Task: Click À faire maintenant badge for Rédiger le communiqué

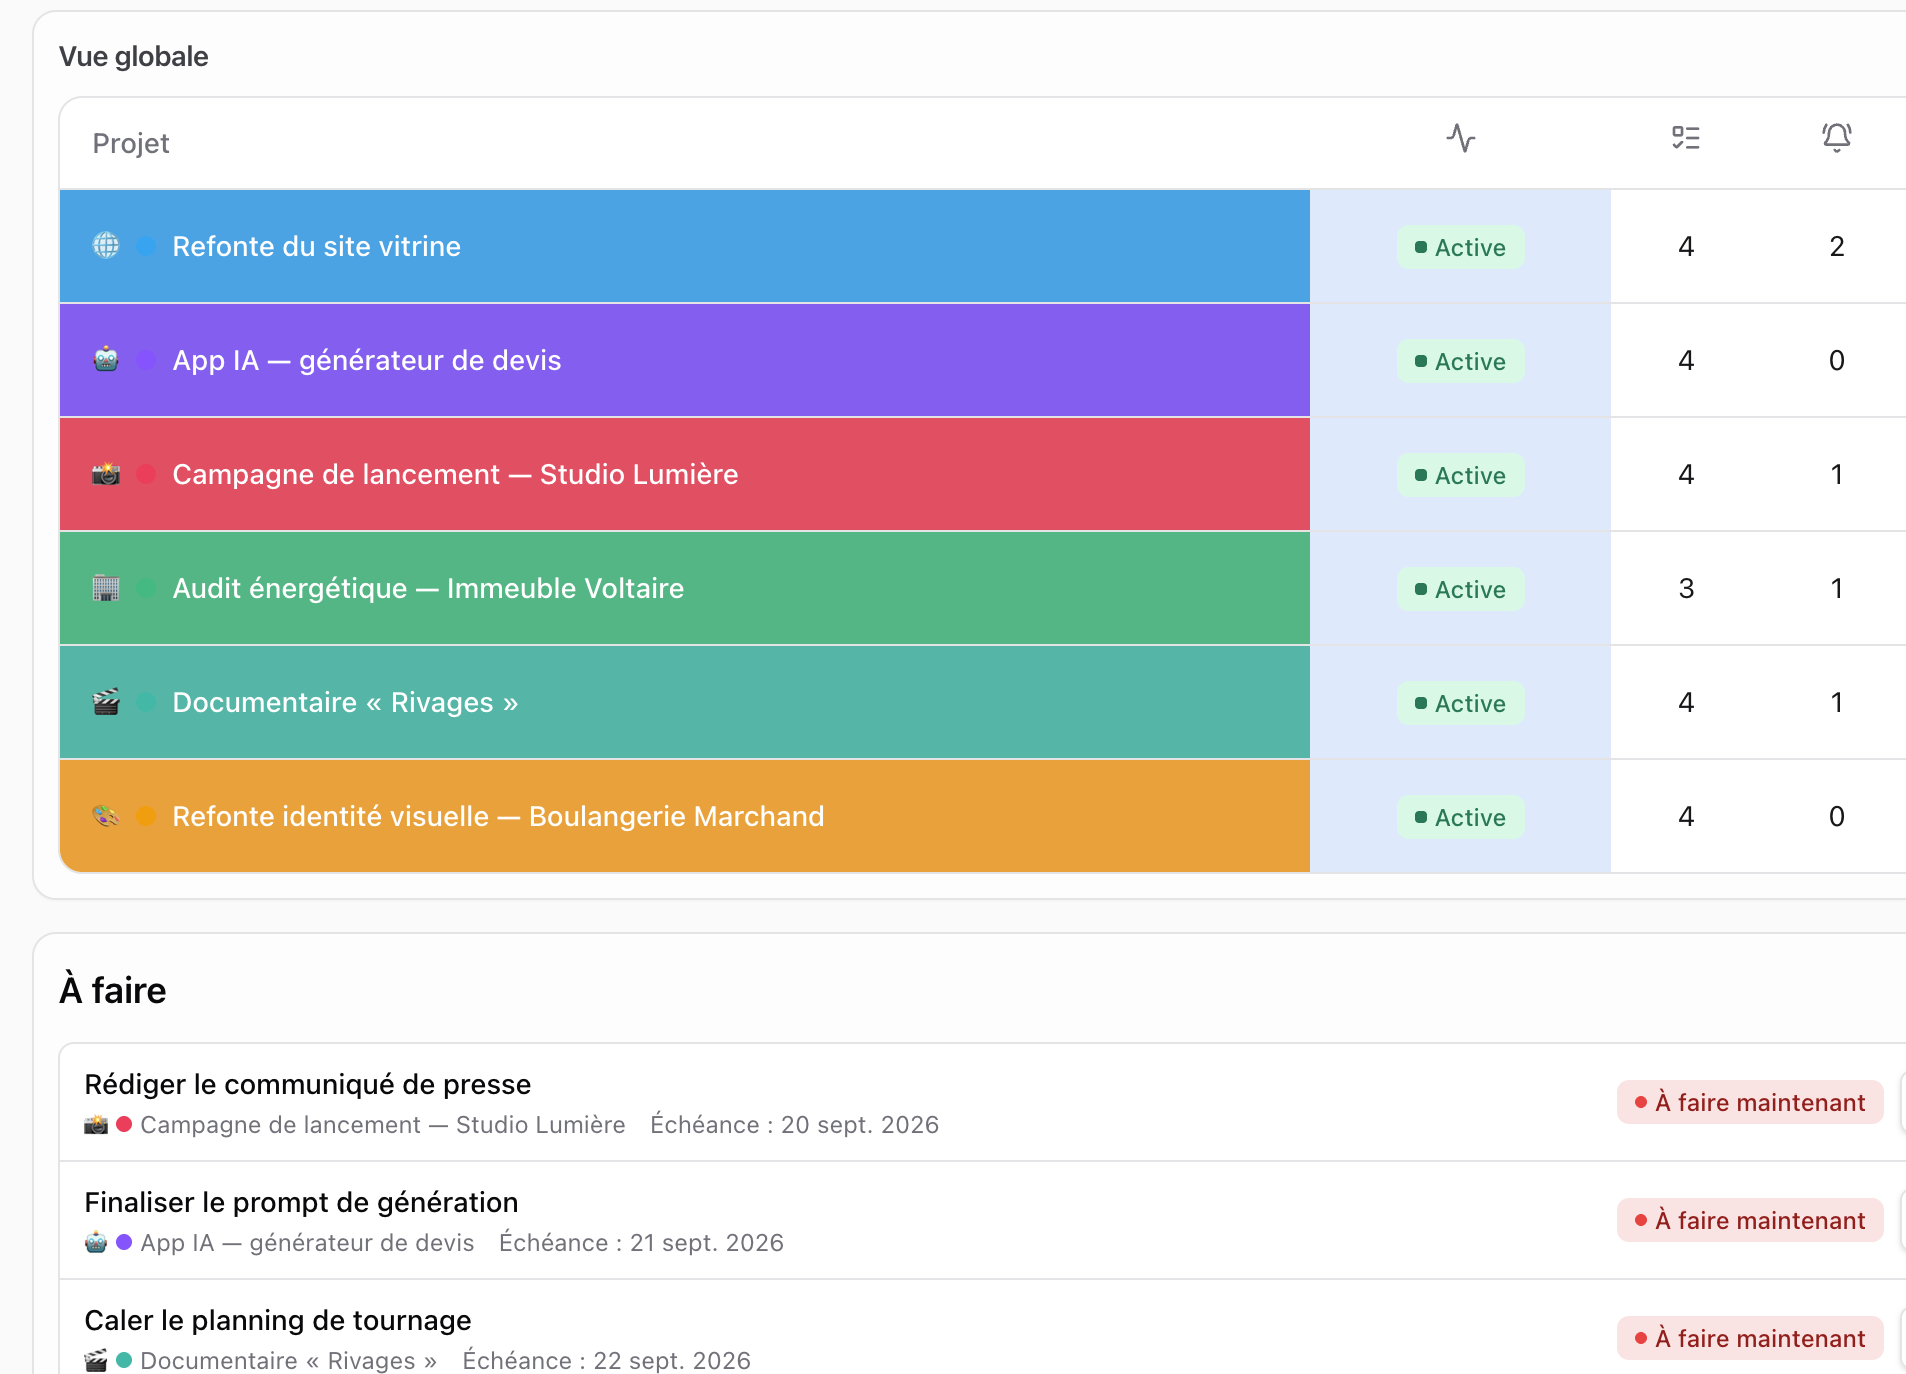Action: pyautogui.click(x=1750, y=1102)
